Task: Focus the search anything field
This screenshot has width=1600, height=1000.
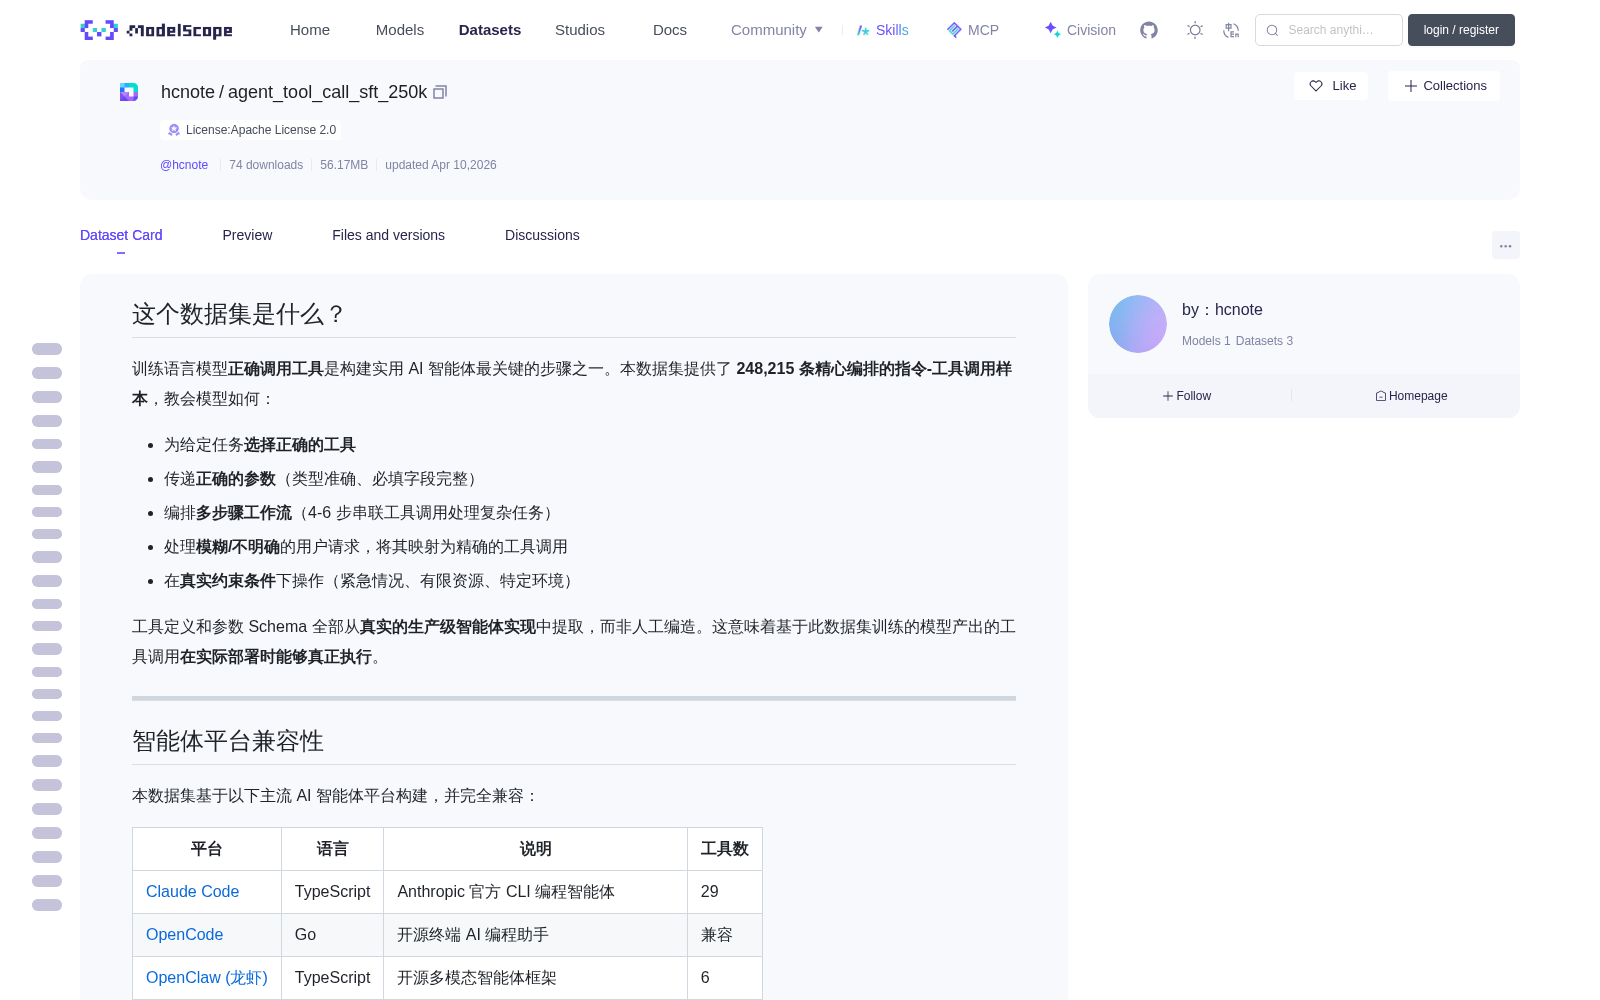Action: click(x=1329, y=30)
